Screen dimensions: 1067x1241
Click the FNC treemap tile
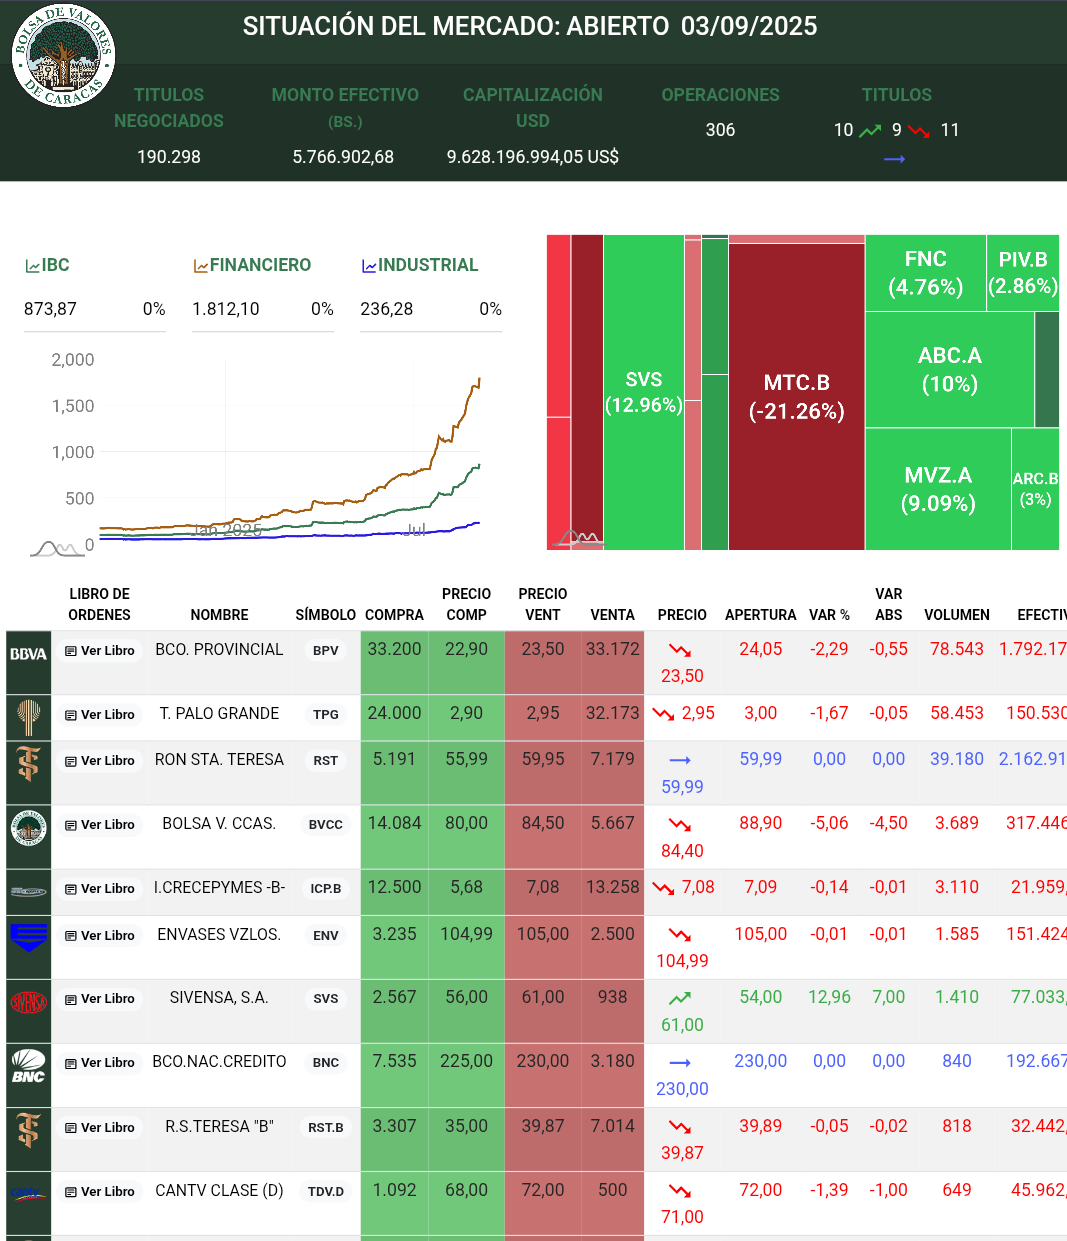coord(925,272)
